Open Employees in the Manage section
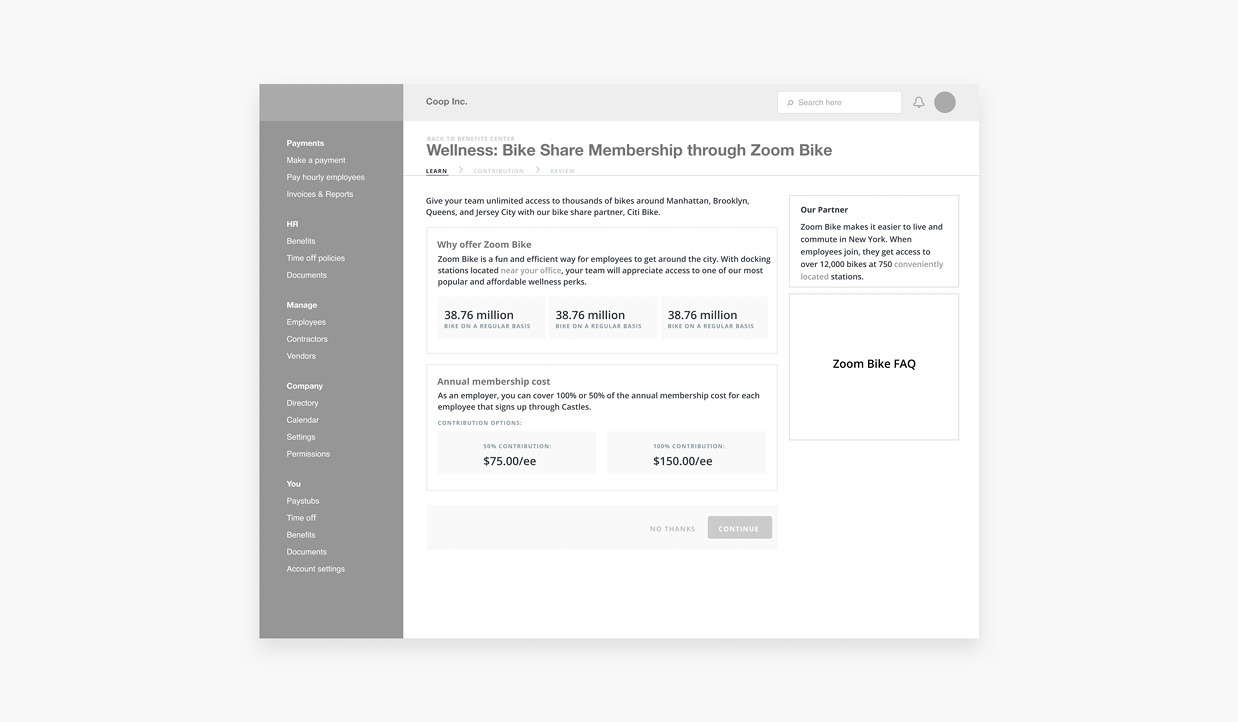 coord(306,322)
